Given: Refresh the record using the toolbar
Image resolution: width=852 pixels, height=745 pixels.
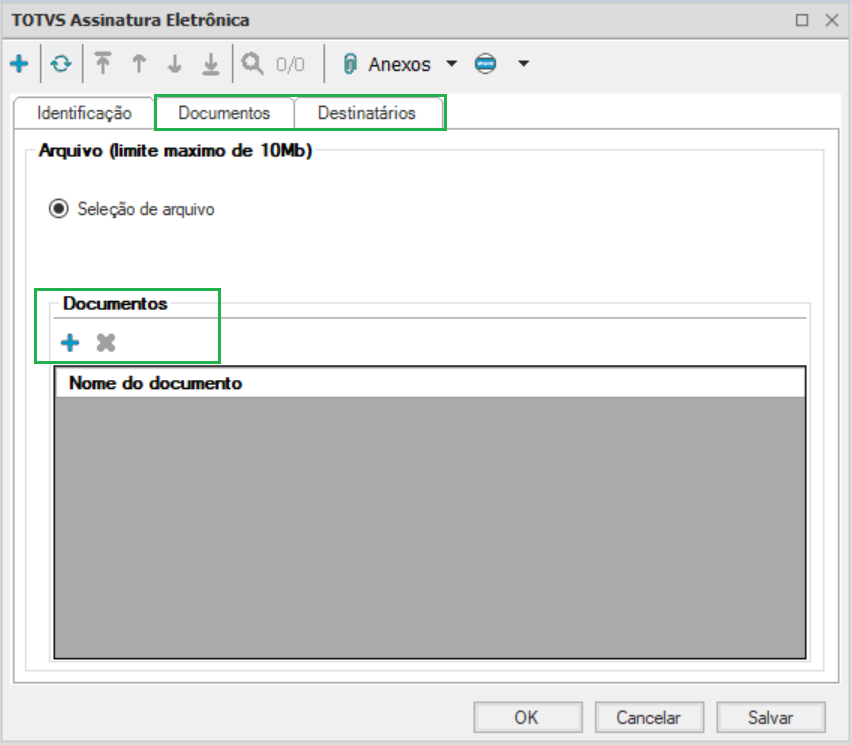Looking at the screenshot, I should pos(61,64).
